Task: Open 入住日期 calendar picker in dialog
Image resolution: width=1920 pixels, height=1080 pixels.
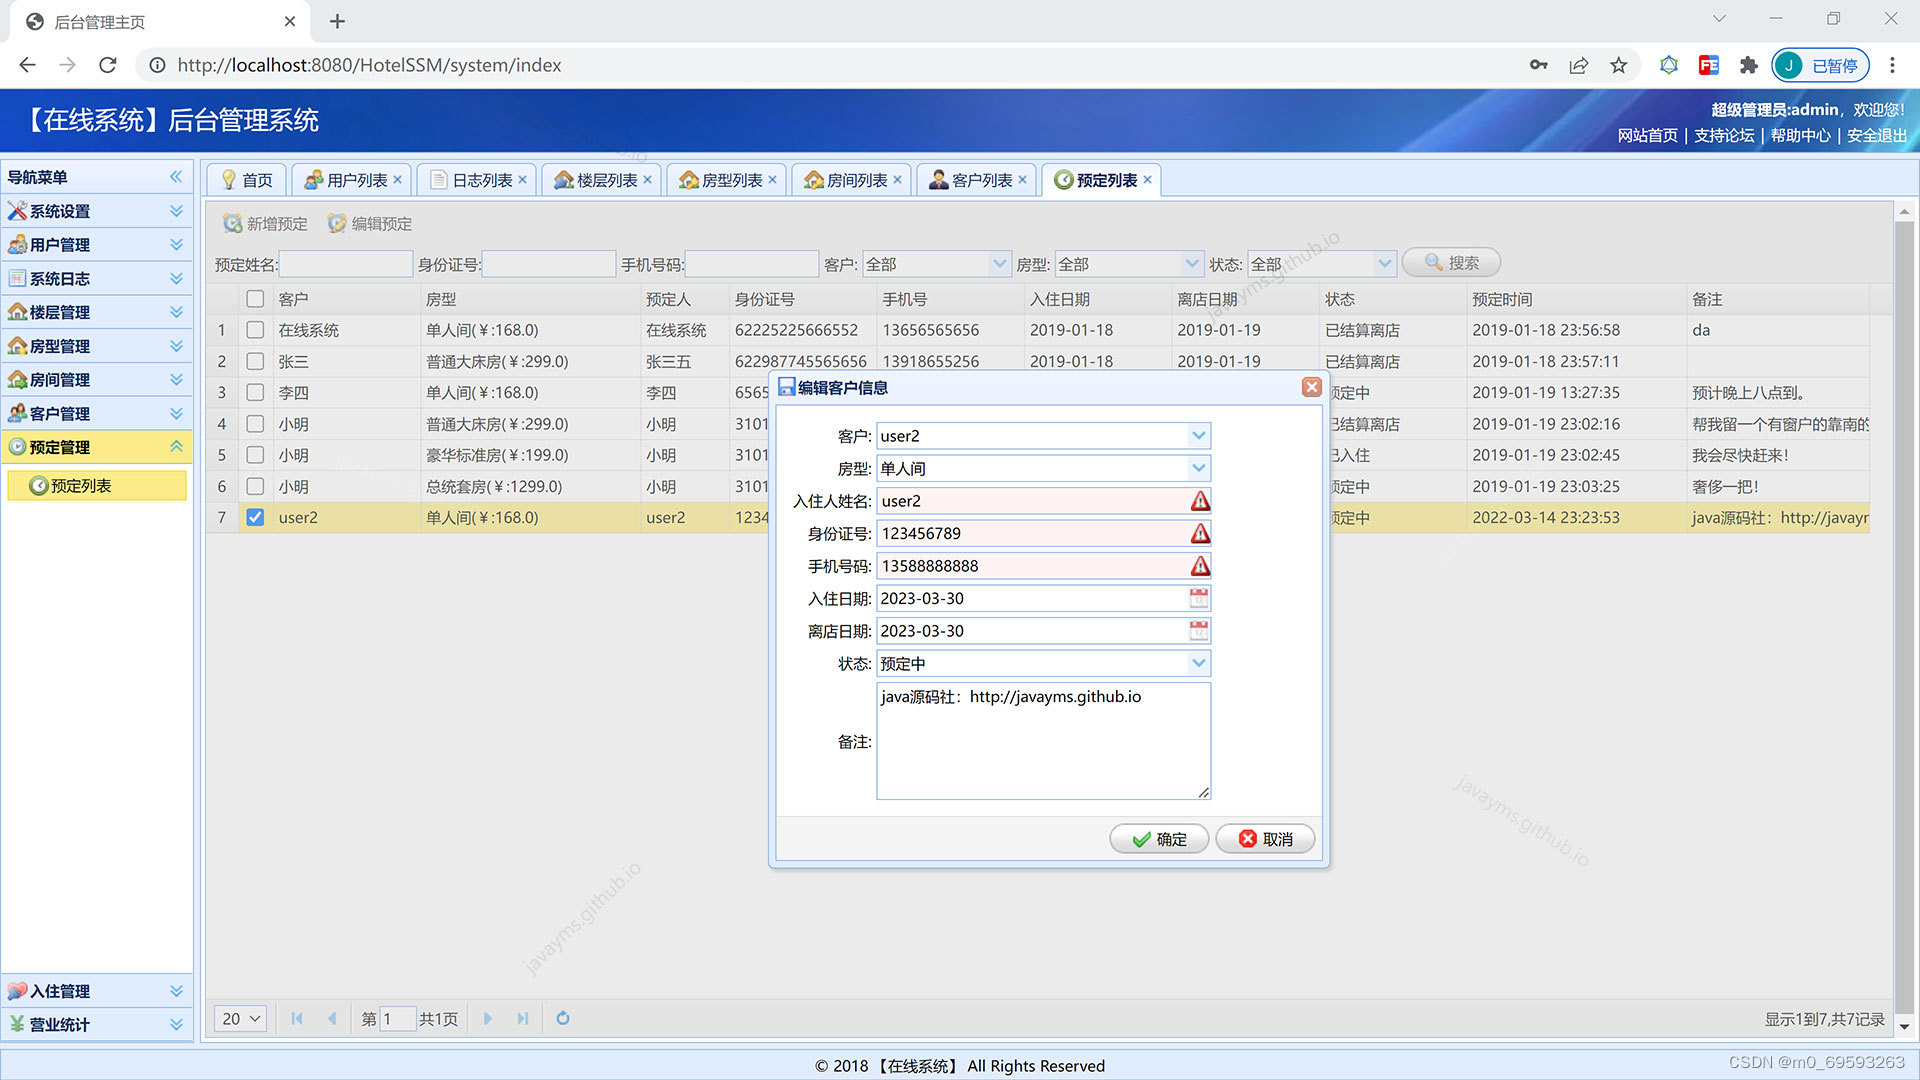Action: [1199, 598]
